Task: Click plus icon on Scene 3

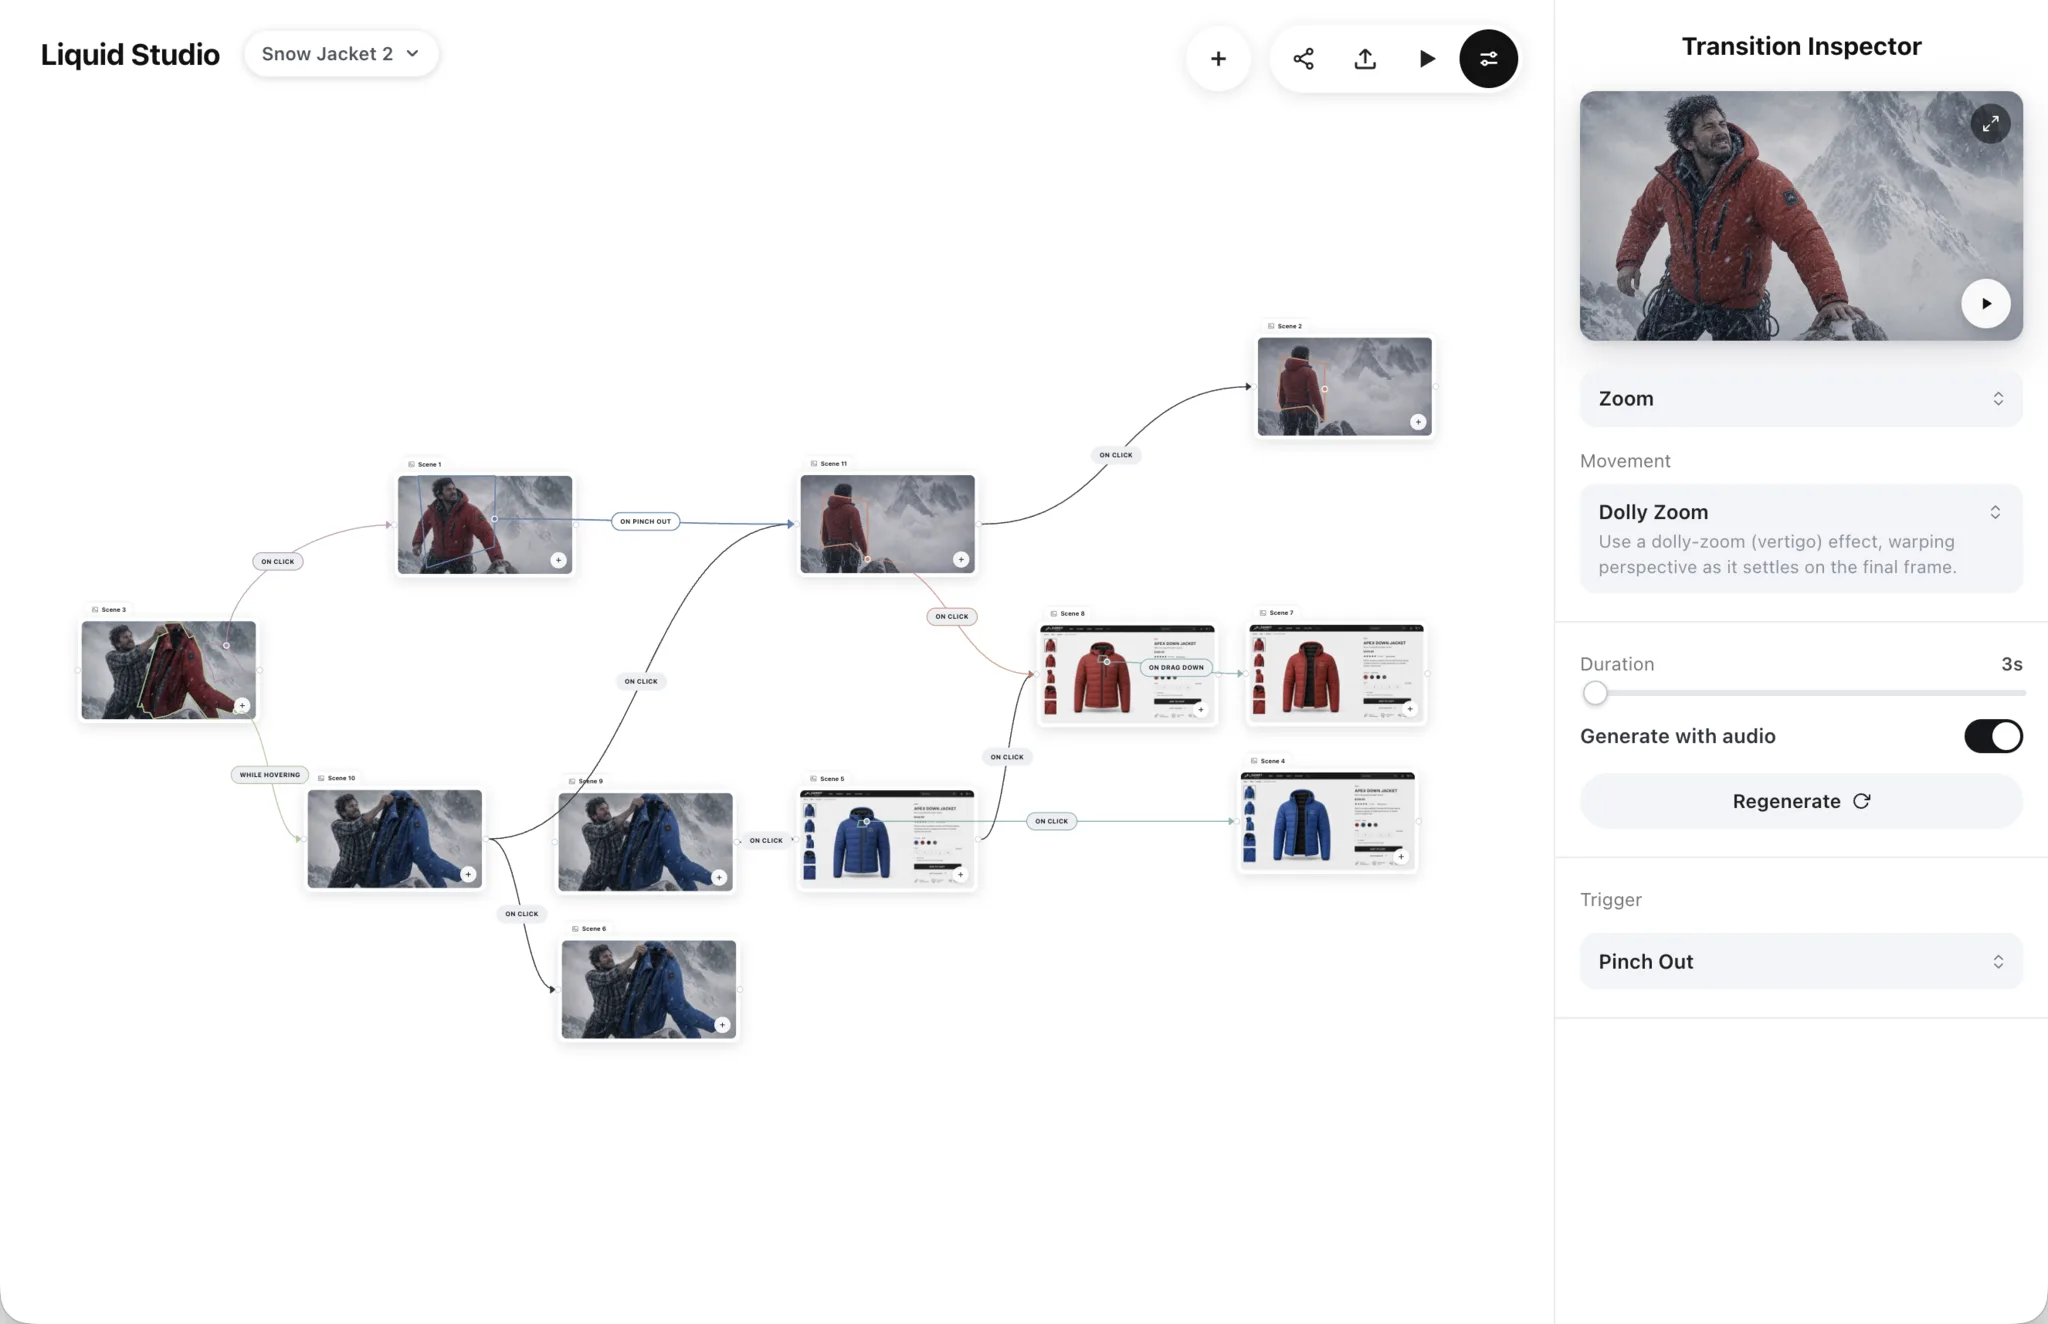Action: coord(241,705)
